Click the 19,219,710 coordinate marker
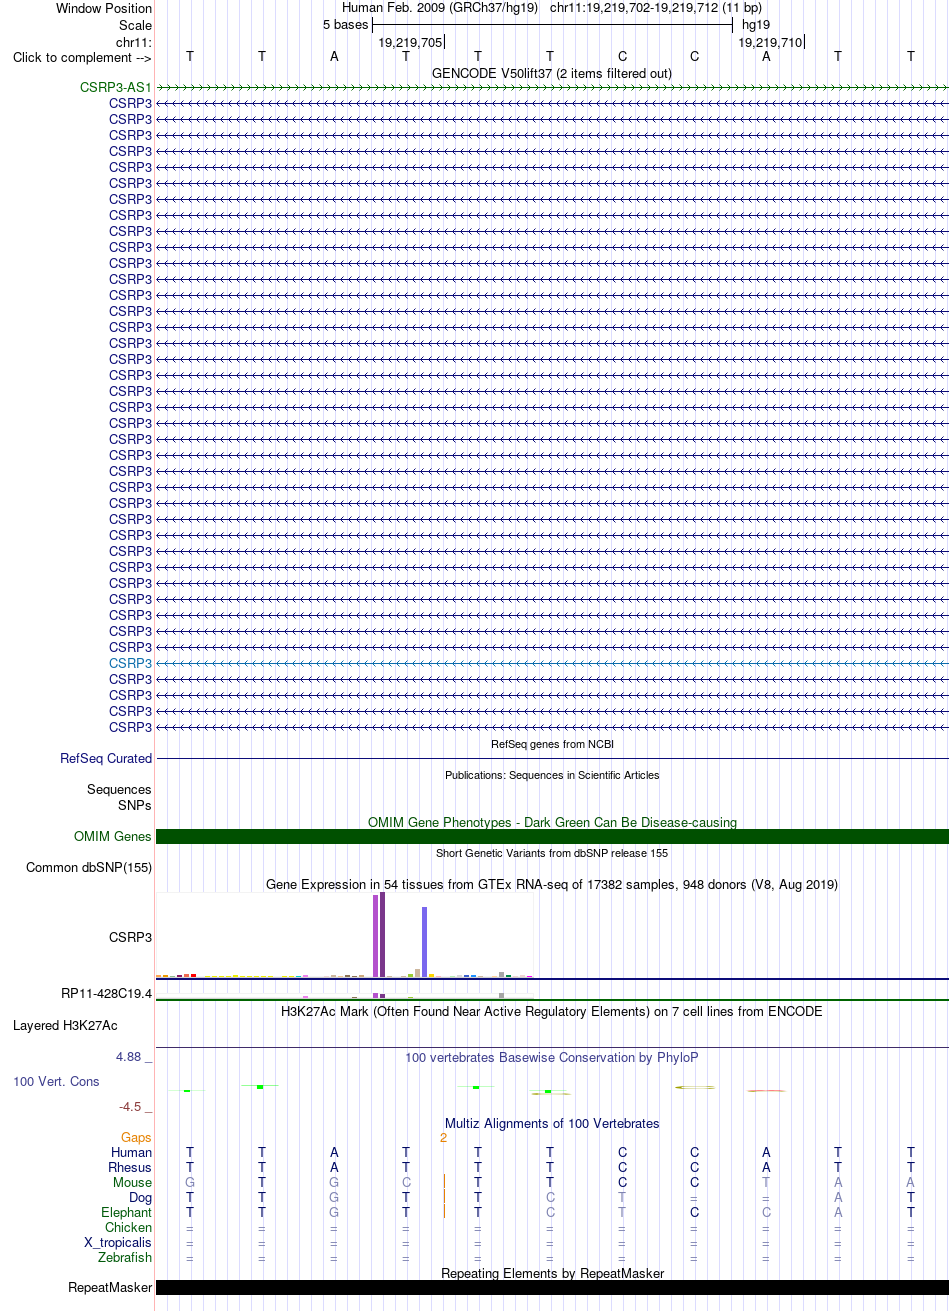This screenshot has width=950, height=1311. point(771,42)
